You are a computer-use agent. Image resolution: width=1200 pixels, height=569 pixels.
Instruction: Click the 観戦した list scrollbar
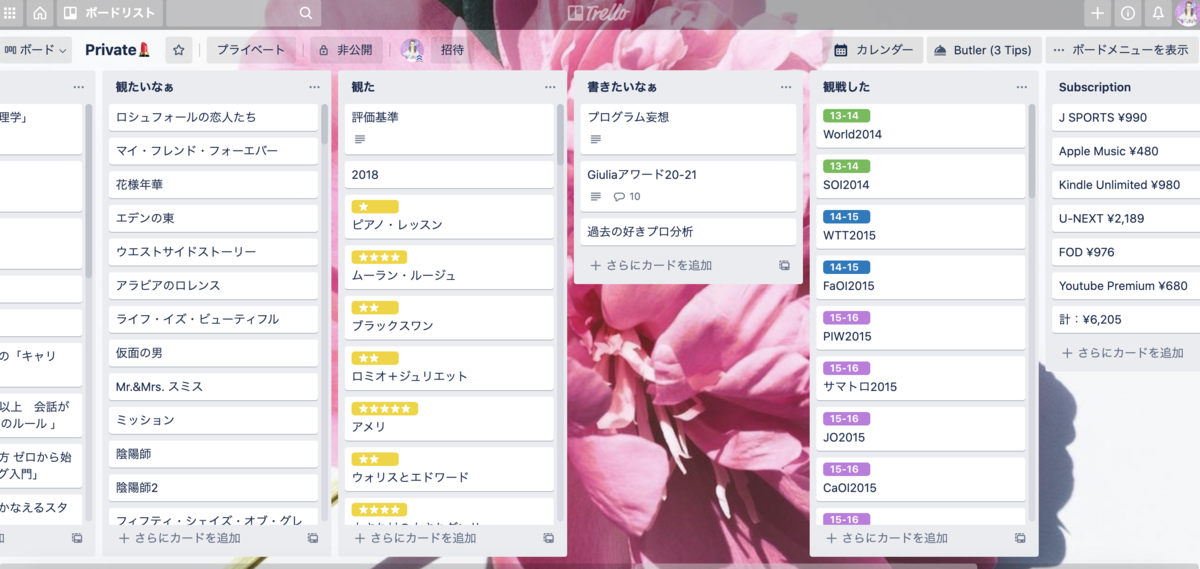coord(1032,150)
